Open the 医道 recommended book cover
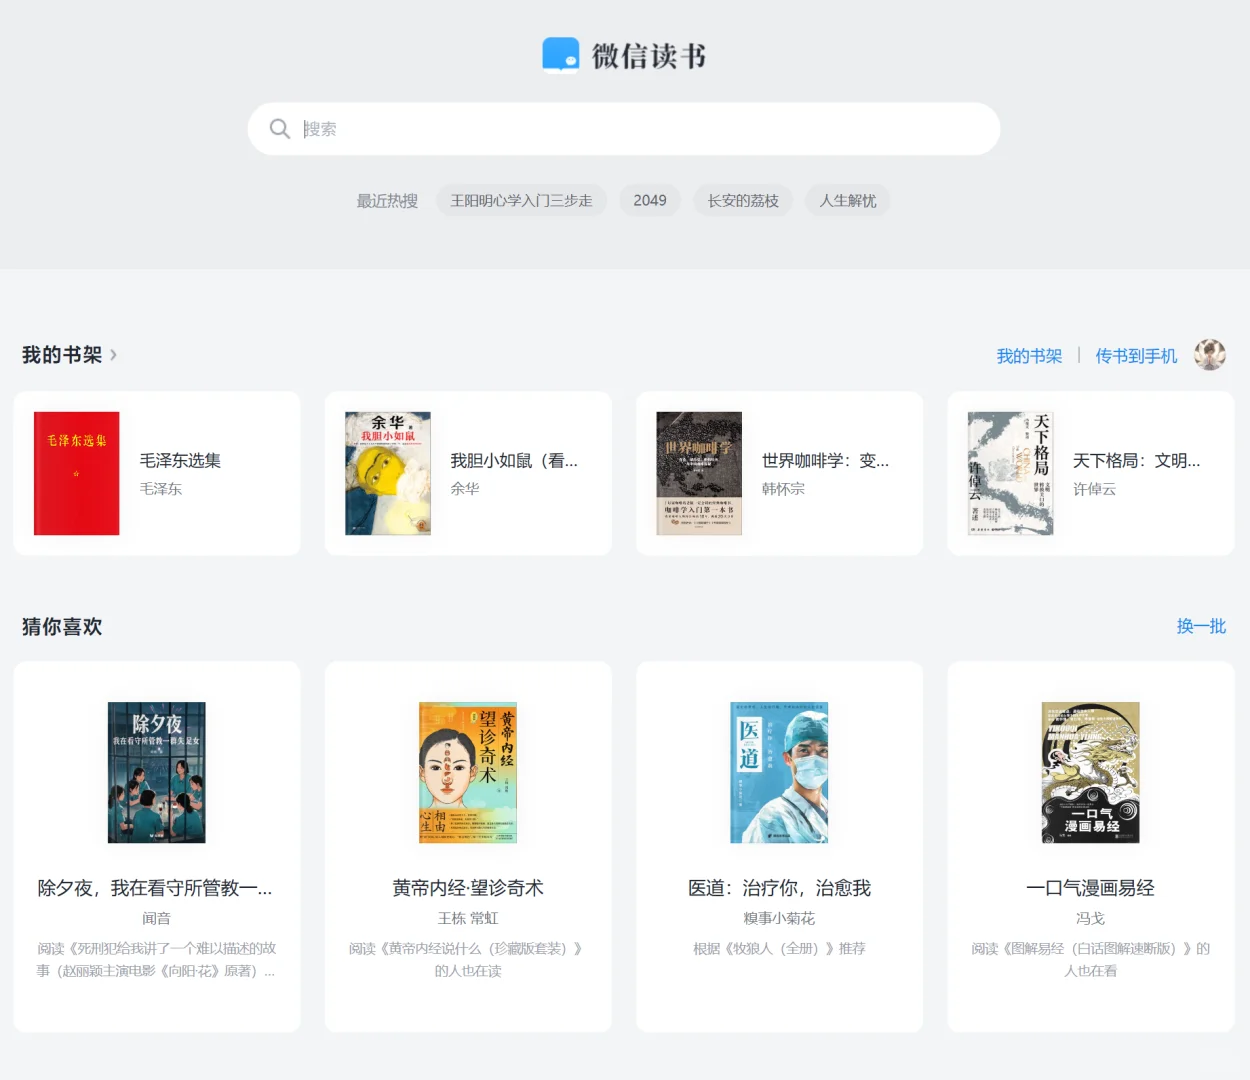1250x1080 pixels. click(x=779, y=773)
